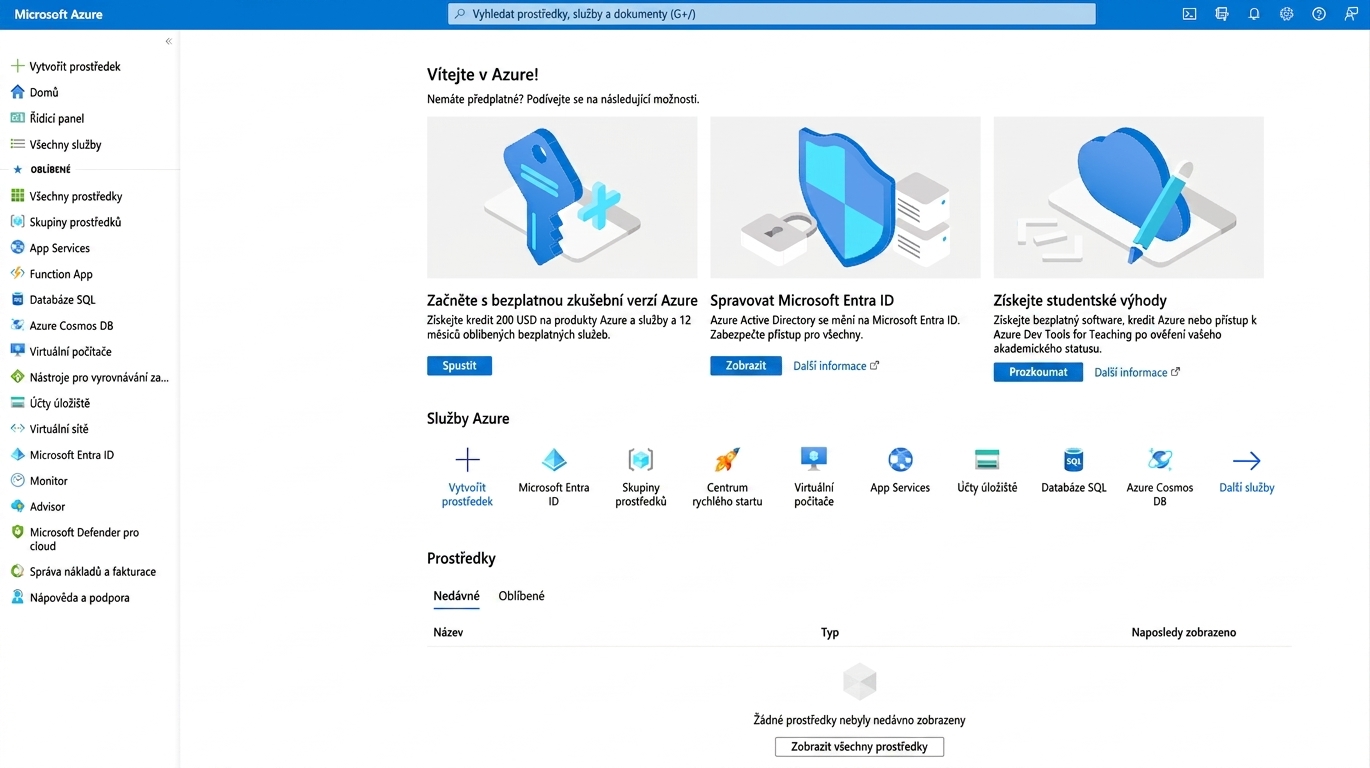Image resolution: width=1370 pixels, height=768 pixels.
Task: Open Další informace link for Entra ID
Action: [836, 366]
